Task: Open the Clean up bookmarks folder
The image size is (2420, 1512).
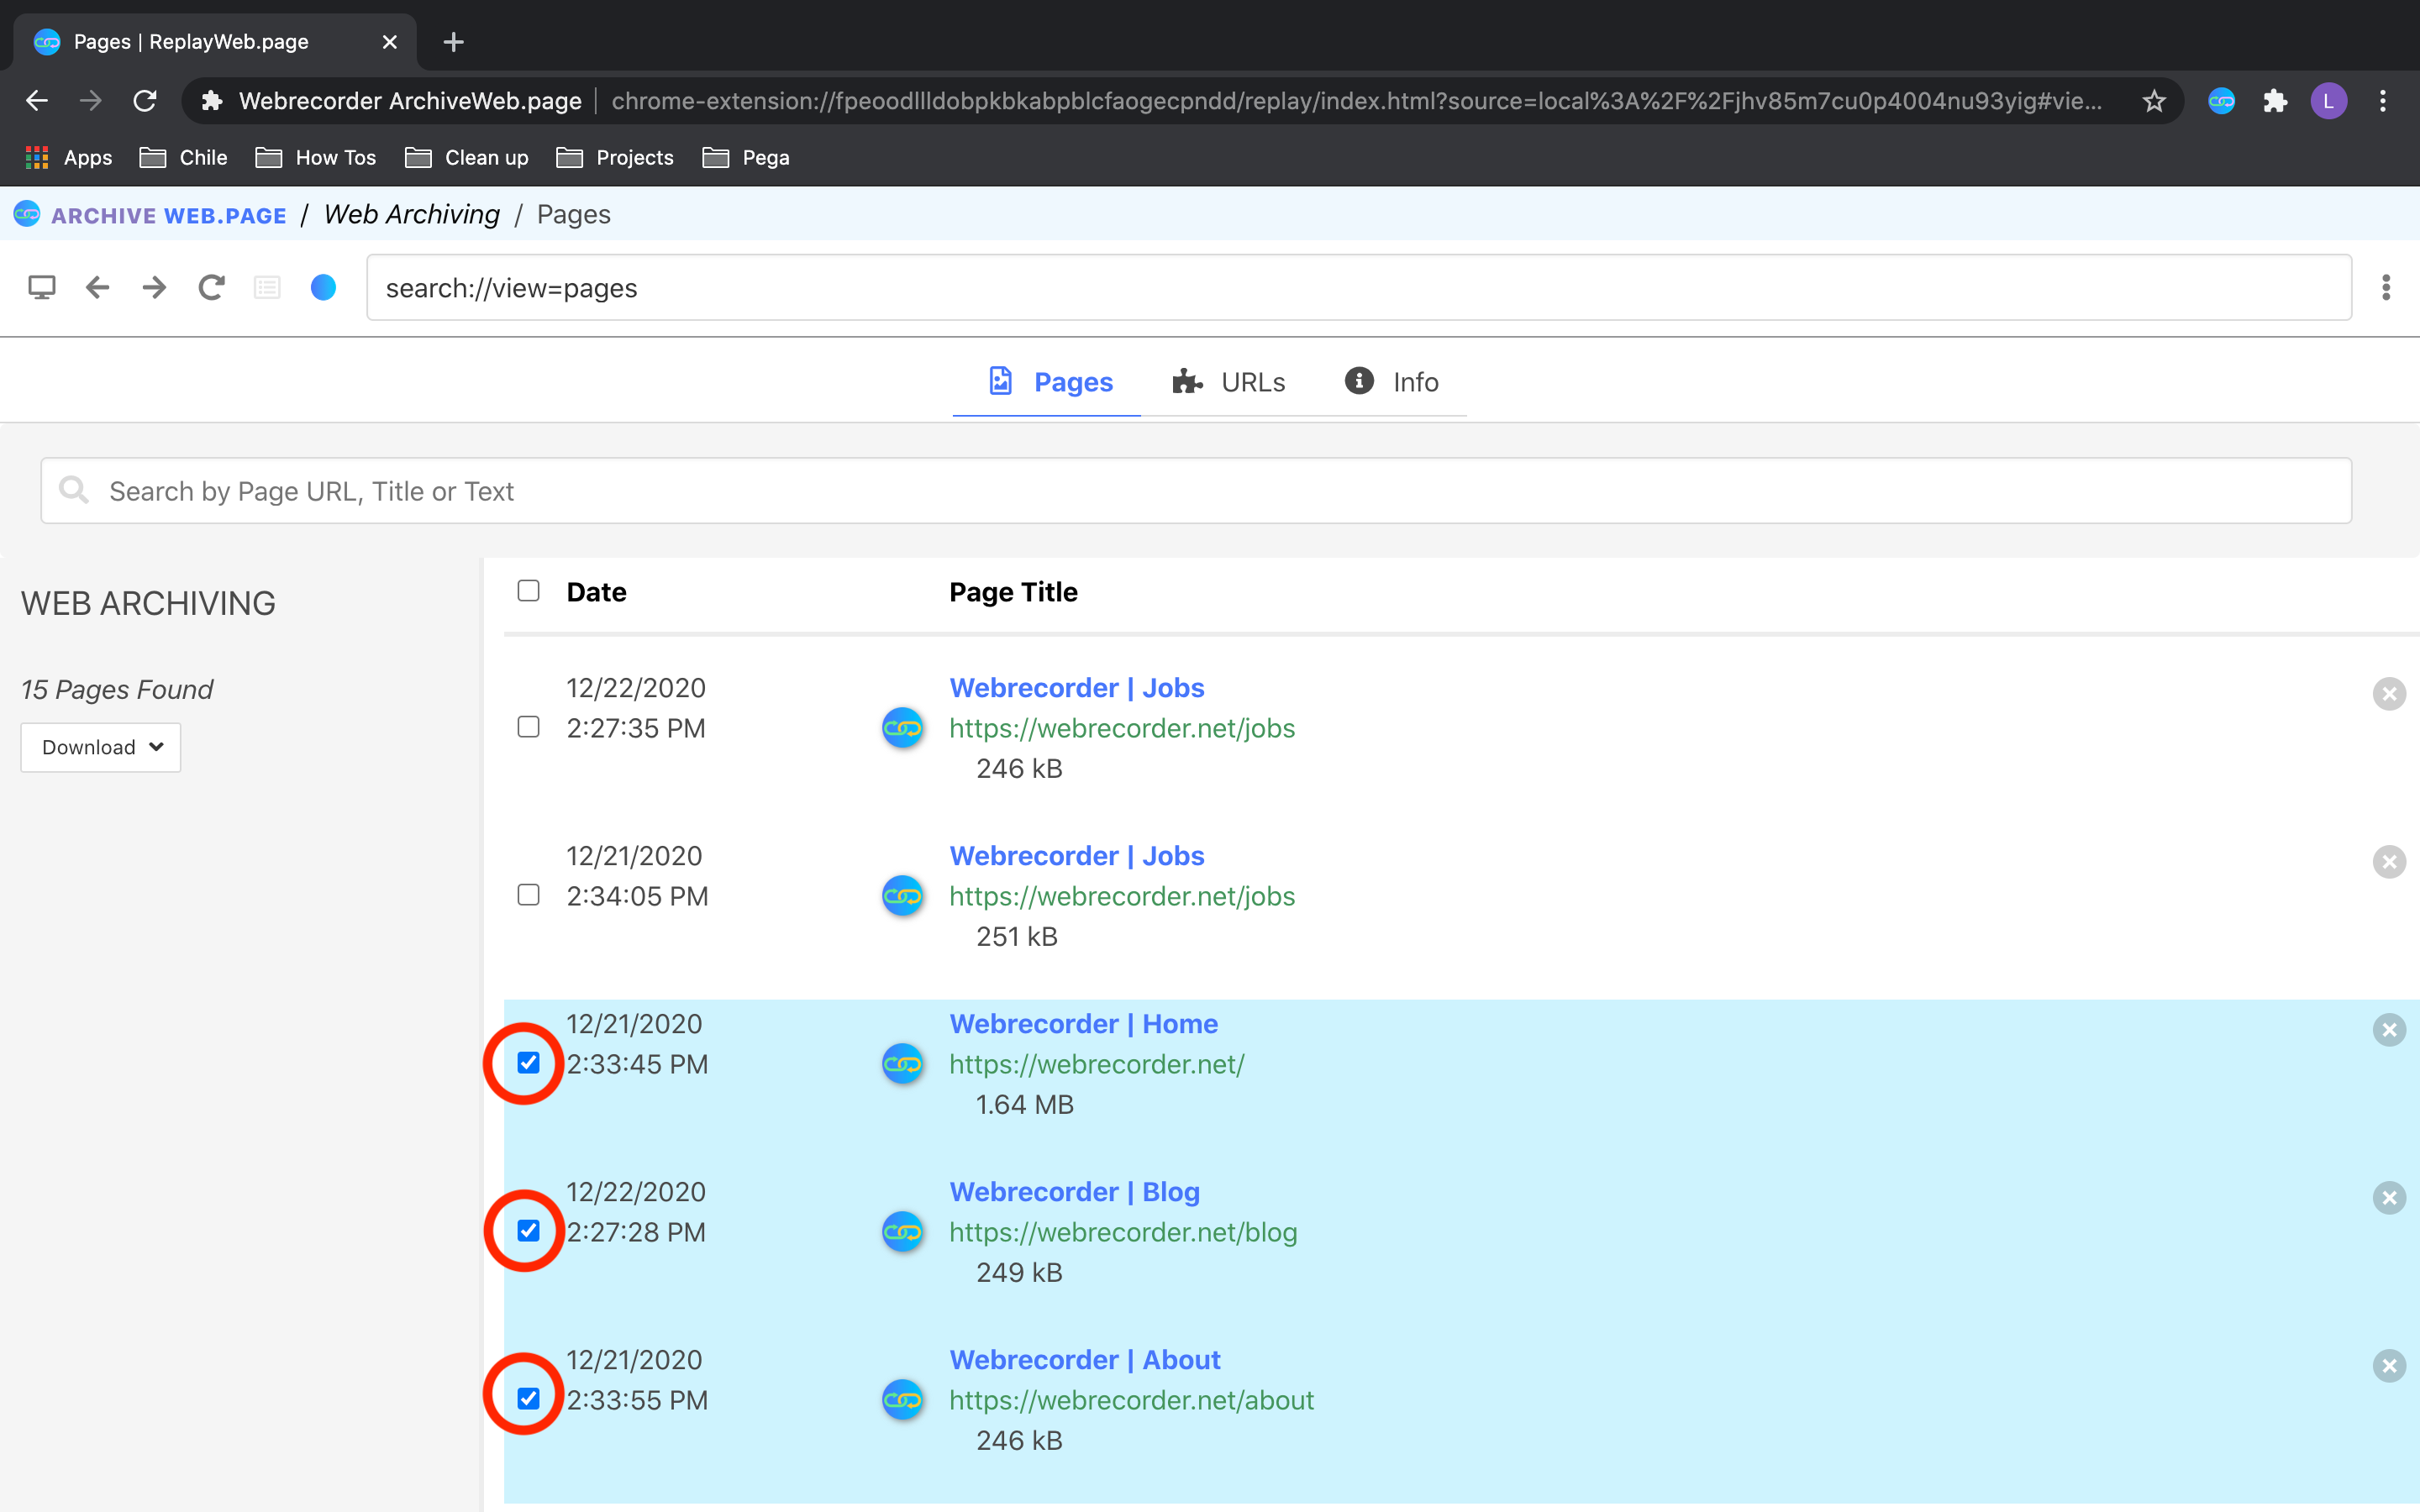Action: coord(467,158)
